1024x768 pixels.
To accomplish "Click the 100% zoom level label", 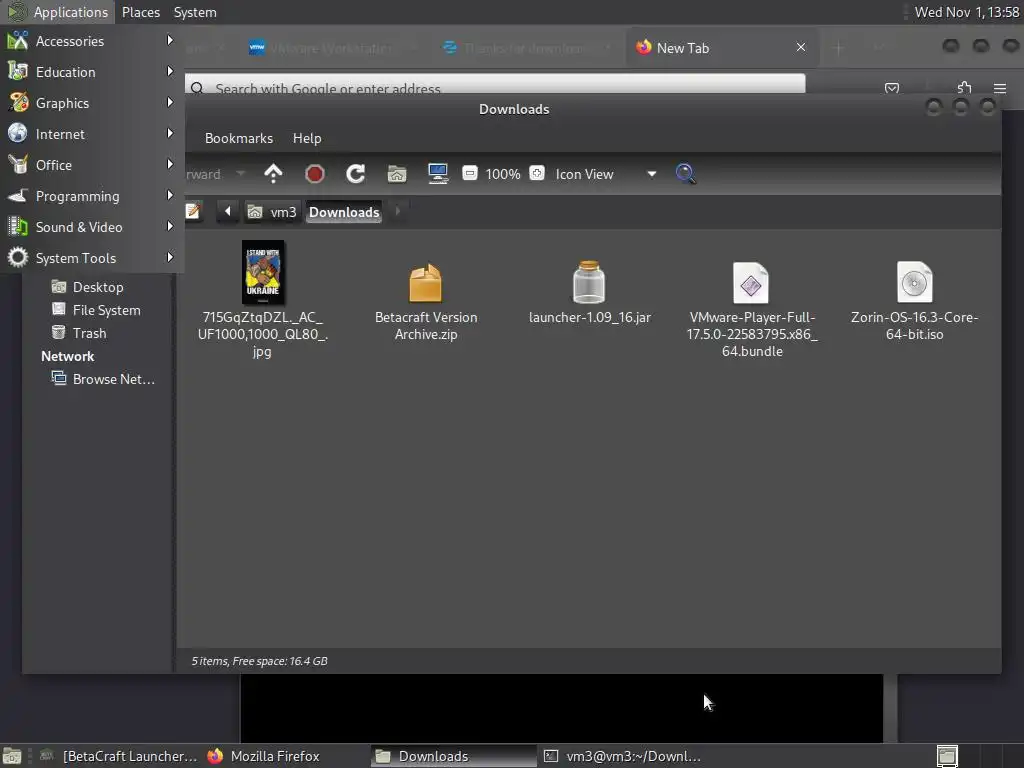I will [503, 174].
